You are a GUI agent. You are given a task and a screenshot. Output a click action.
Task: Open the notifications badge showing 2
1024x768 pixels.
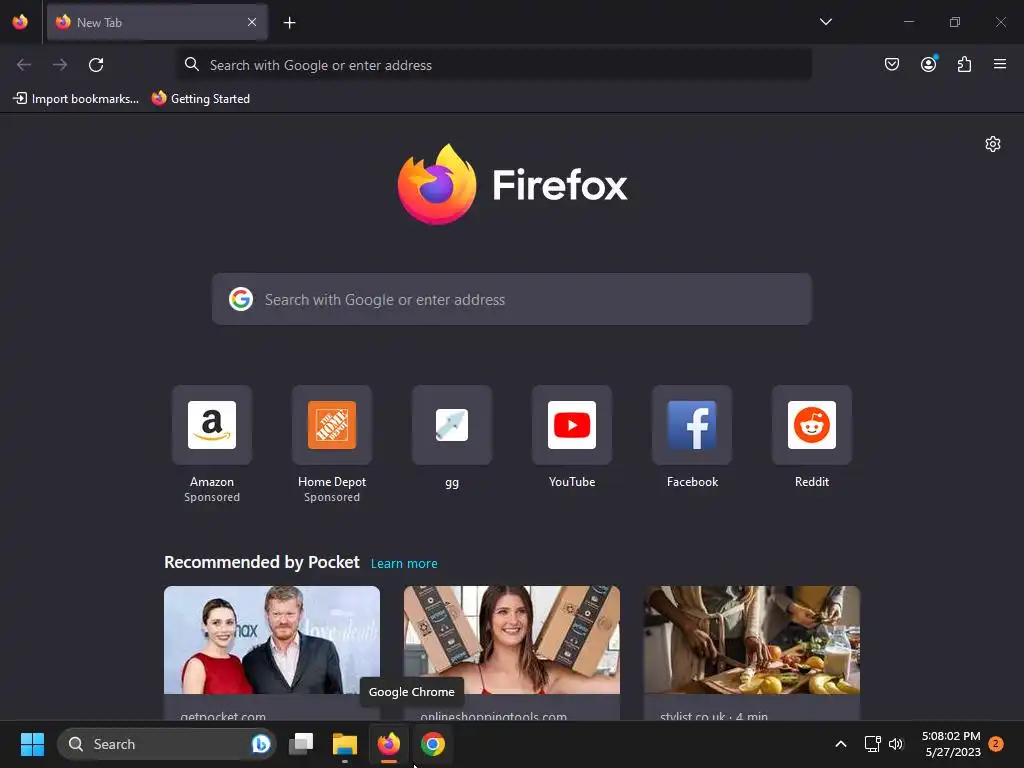(x=996, y=744)
